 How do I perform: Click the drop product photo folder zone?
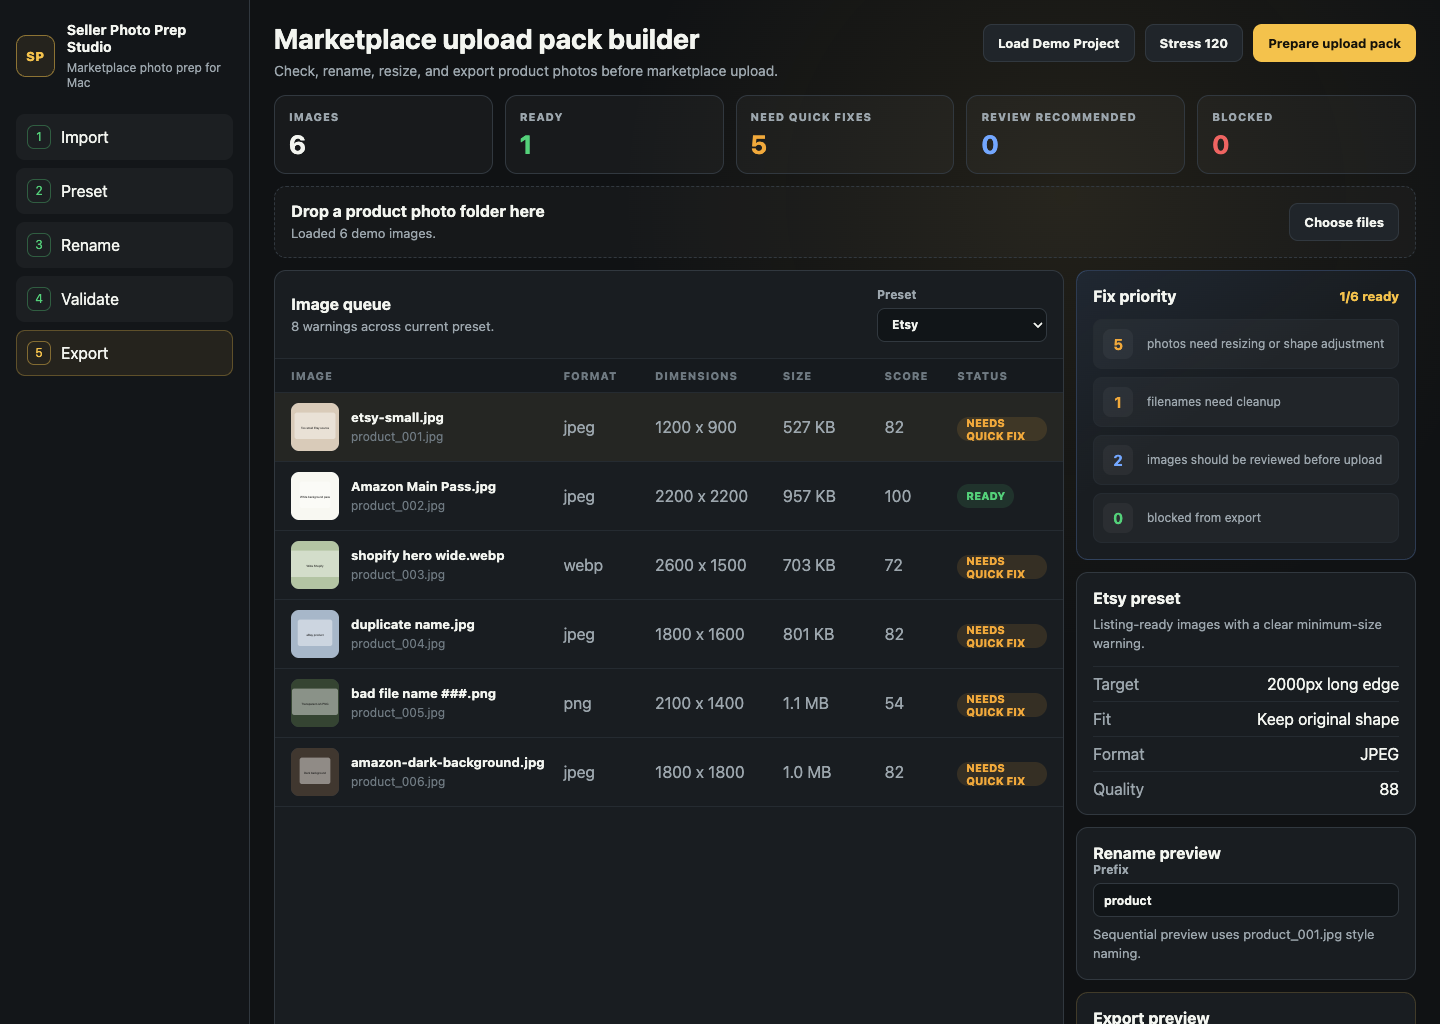tap(845, 222)
